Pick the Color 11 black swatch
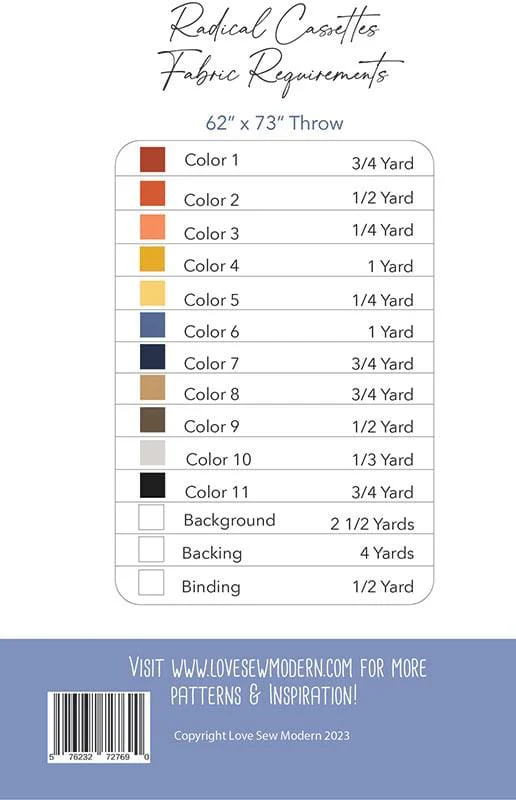The width and height of the screenshot is (516, 800). (x=153, y=485)
